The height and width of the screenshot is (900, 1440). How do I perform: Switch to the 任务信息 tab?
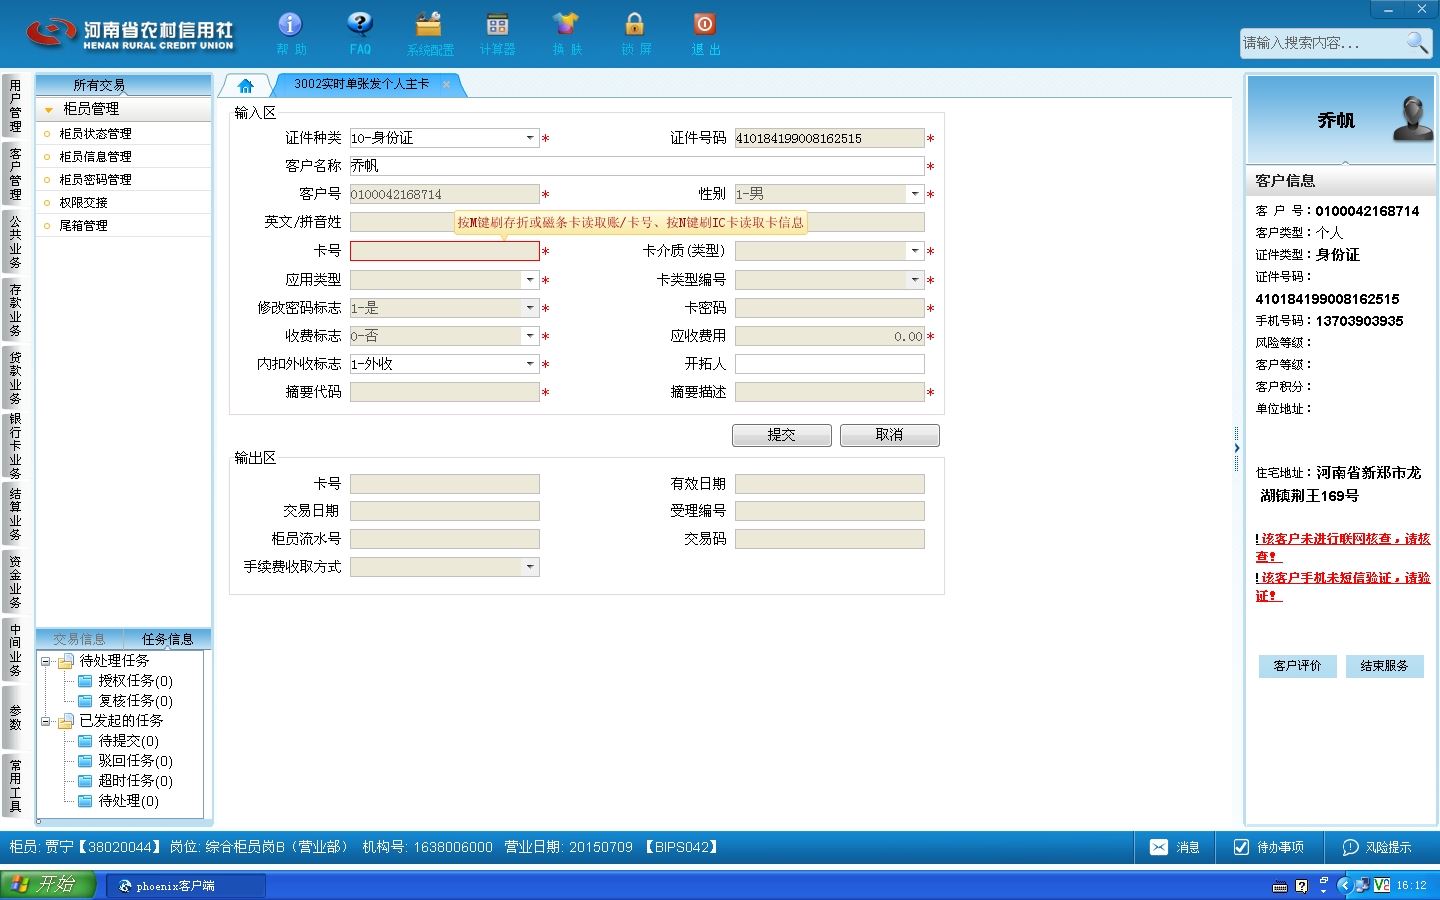pos(167,639)
